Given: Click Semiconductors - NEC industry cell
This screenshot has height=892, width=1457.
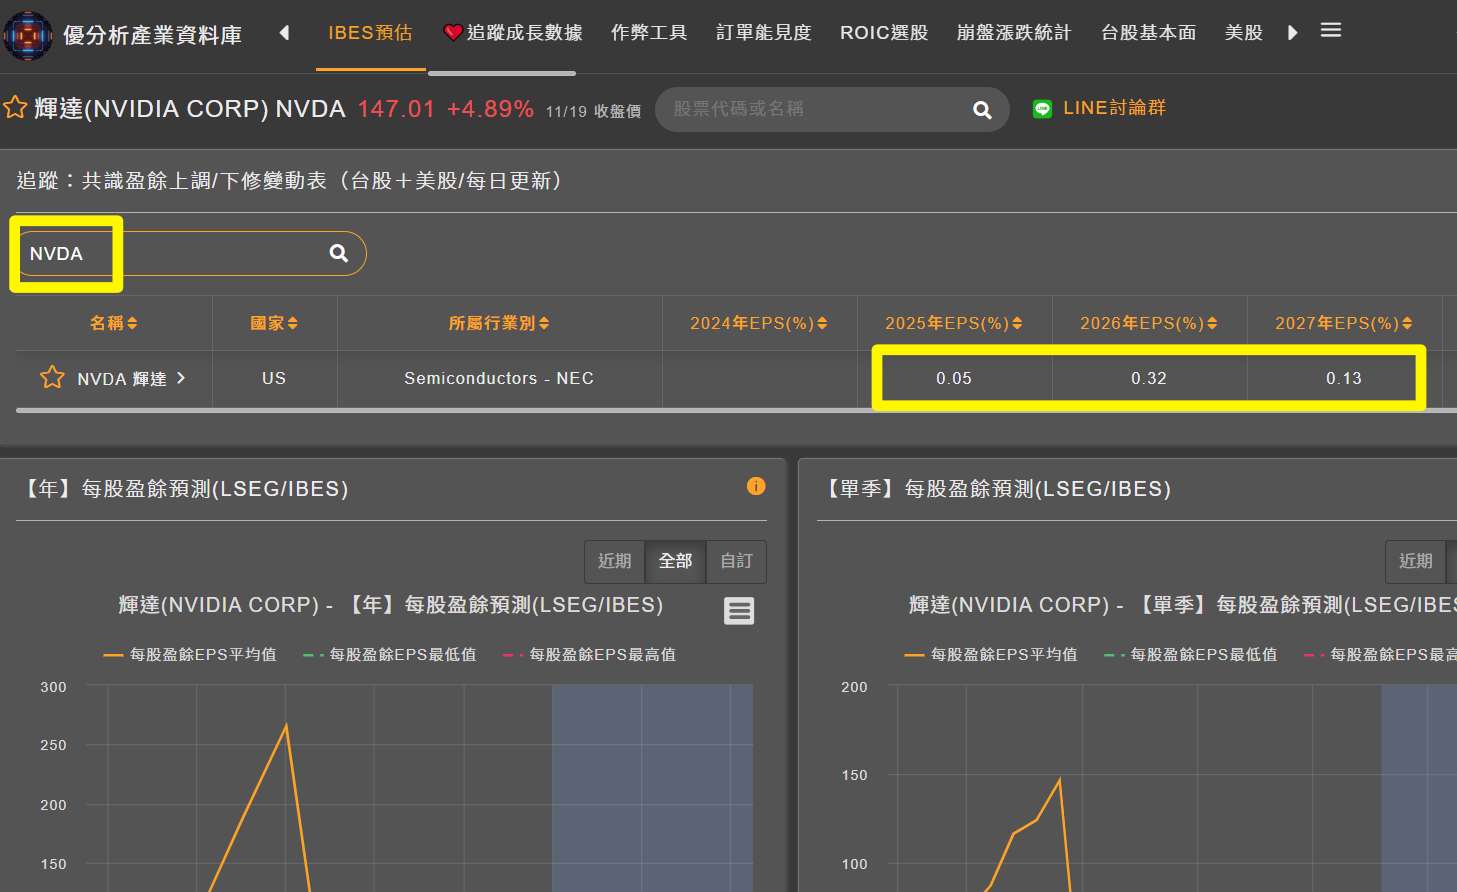Looking at the screenshot, I should pyautogui.click(x=499, y=378).
